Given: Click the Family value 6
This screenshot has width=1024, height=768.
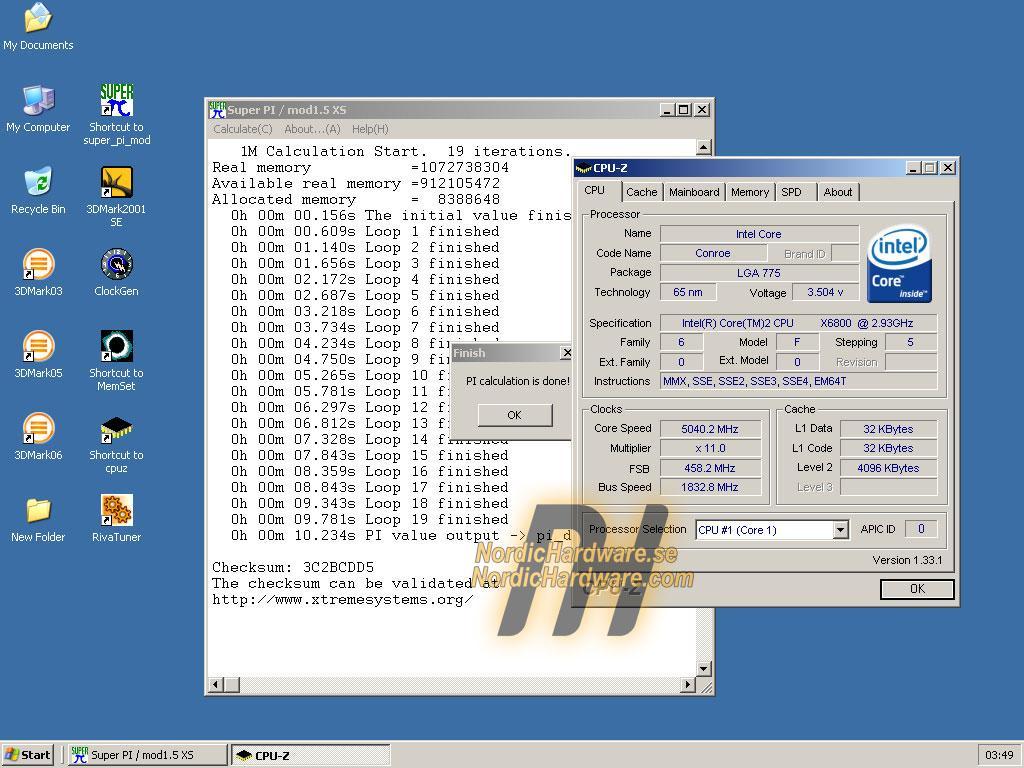Looking at the screenshot, I should click(681, 342).
